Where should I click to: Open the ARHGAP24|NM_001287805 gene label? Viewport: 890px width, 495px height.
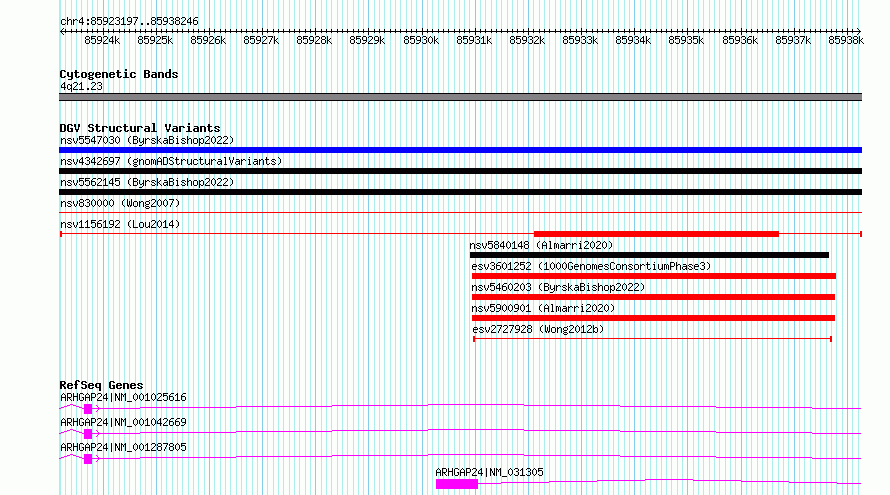pos(123,447)
